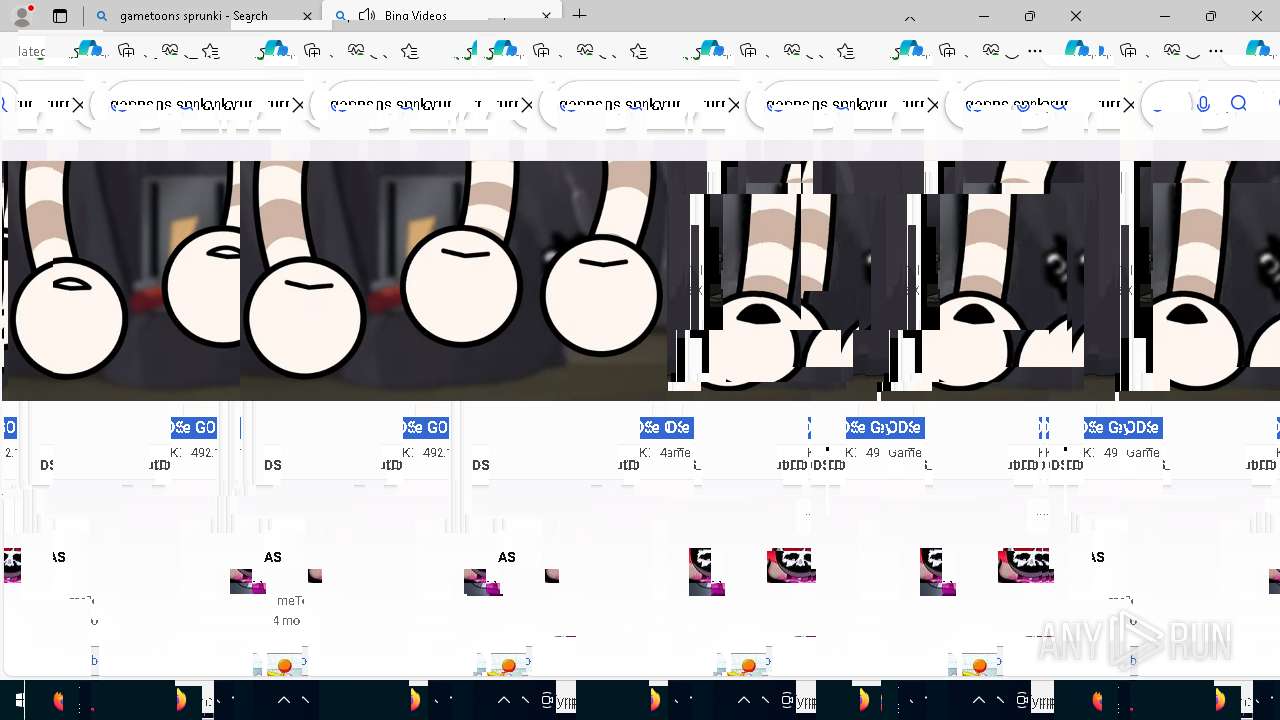
Task: Start voice search with microphone icon
Action: coord(1203,104)
